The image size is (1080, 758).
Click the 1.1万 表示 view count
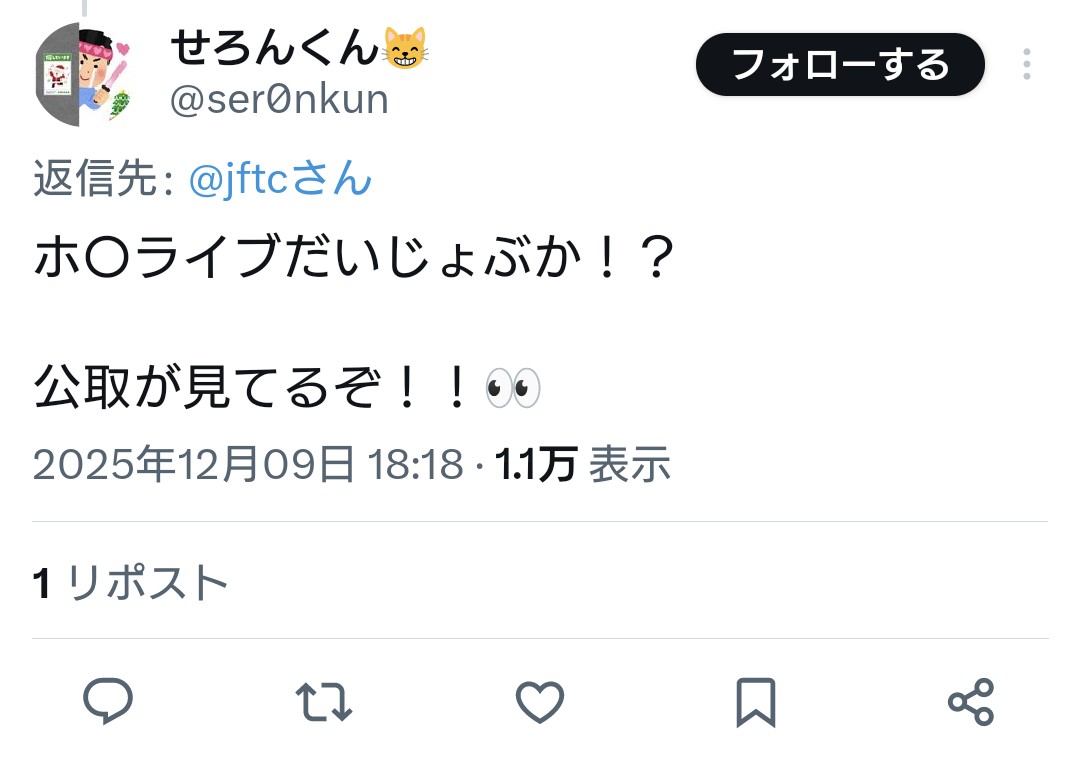(583, 464)
